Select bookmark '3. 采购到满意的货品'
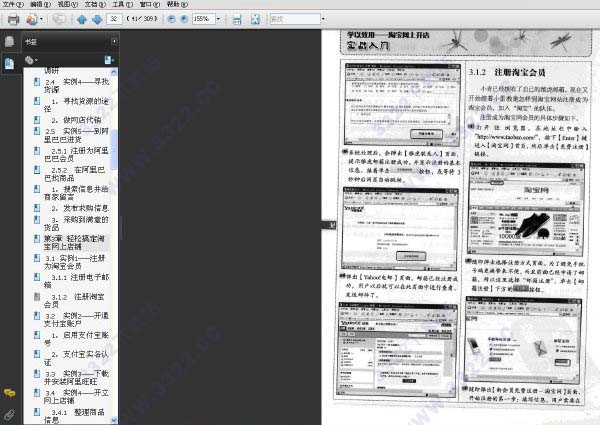600x425 pixels. pos(76,223)
